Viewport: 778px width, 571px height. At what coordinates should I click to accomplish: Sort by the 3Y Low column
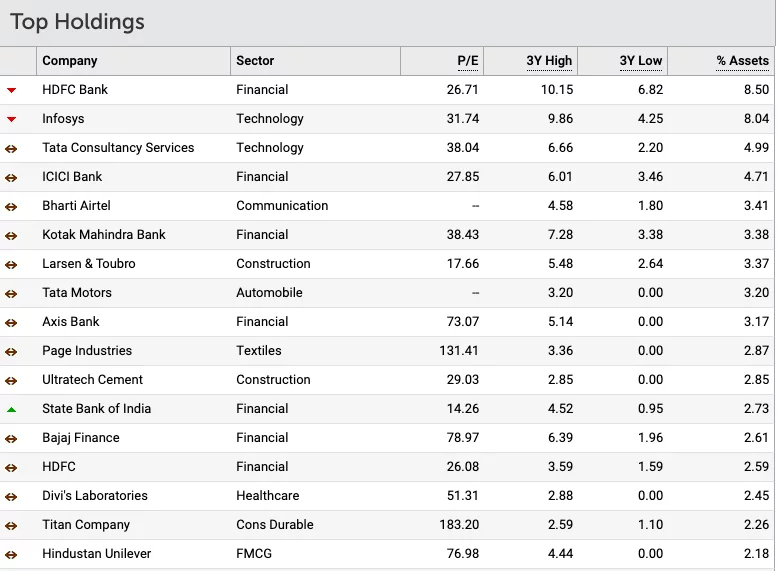click(640, 61)
